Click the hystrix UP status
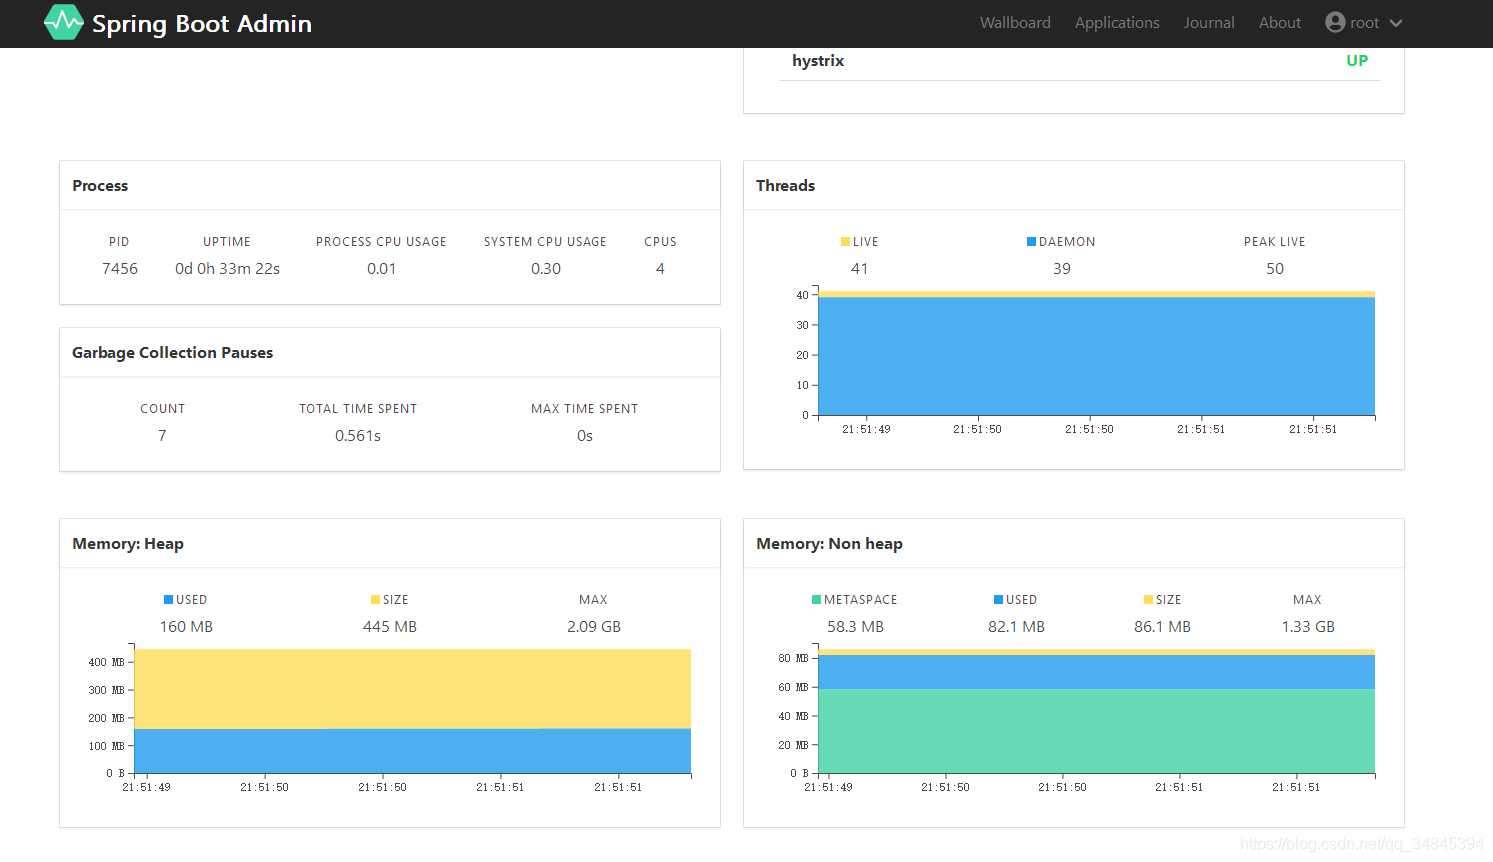The height and width of the screenshot is (862, 1493). click(1357, 61)
